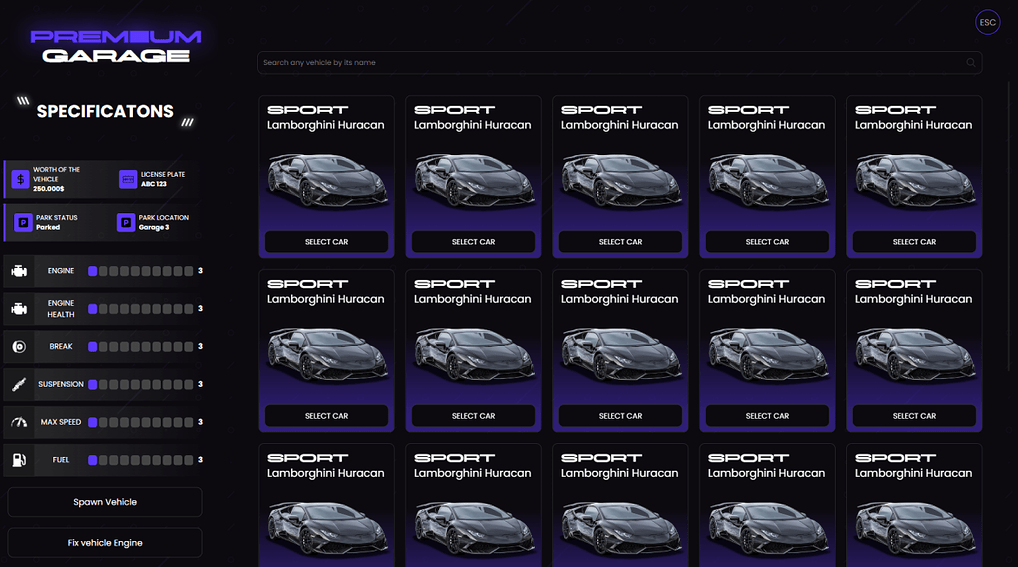Screen dimensions: 1018x567
Task: Set the Engine level bar to first segment
Action: 93,271
